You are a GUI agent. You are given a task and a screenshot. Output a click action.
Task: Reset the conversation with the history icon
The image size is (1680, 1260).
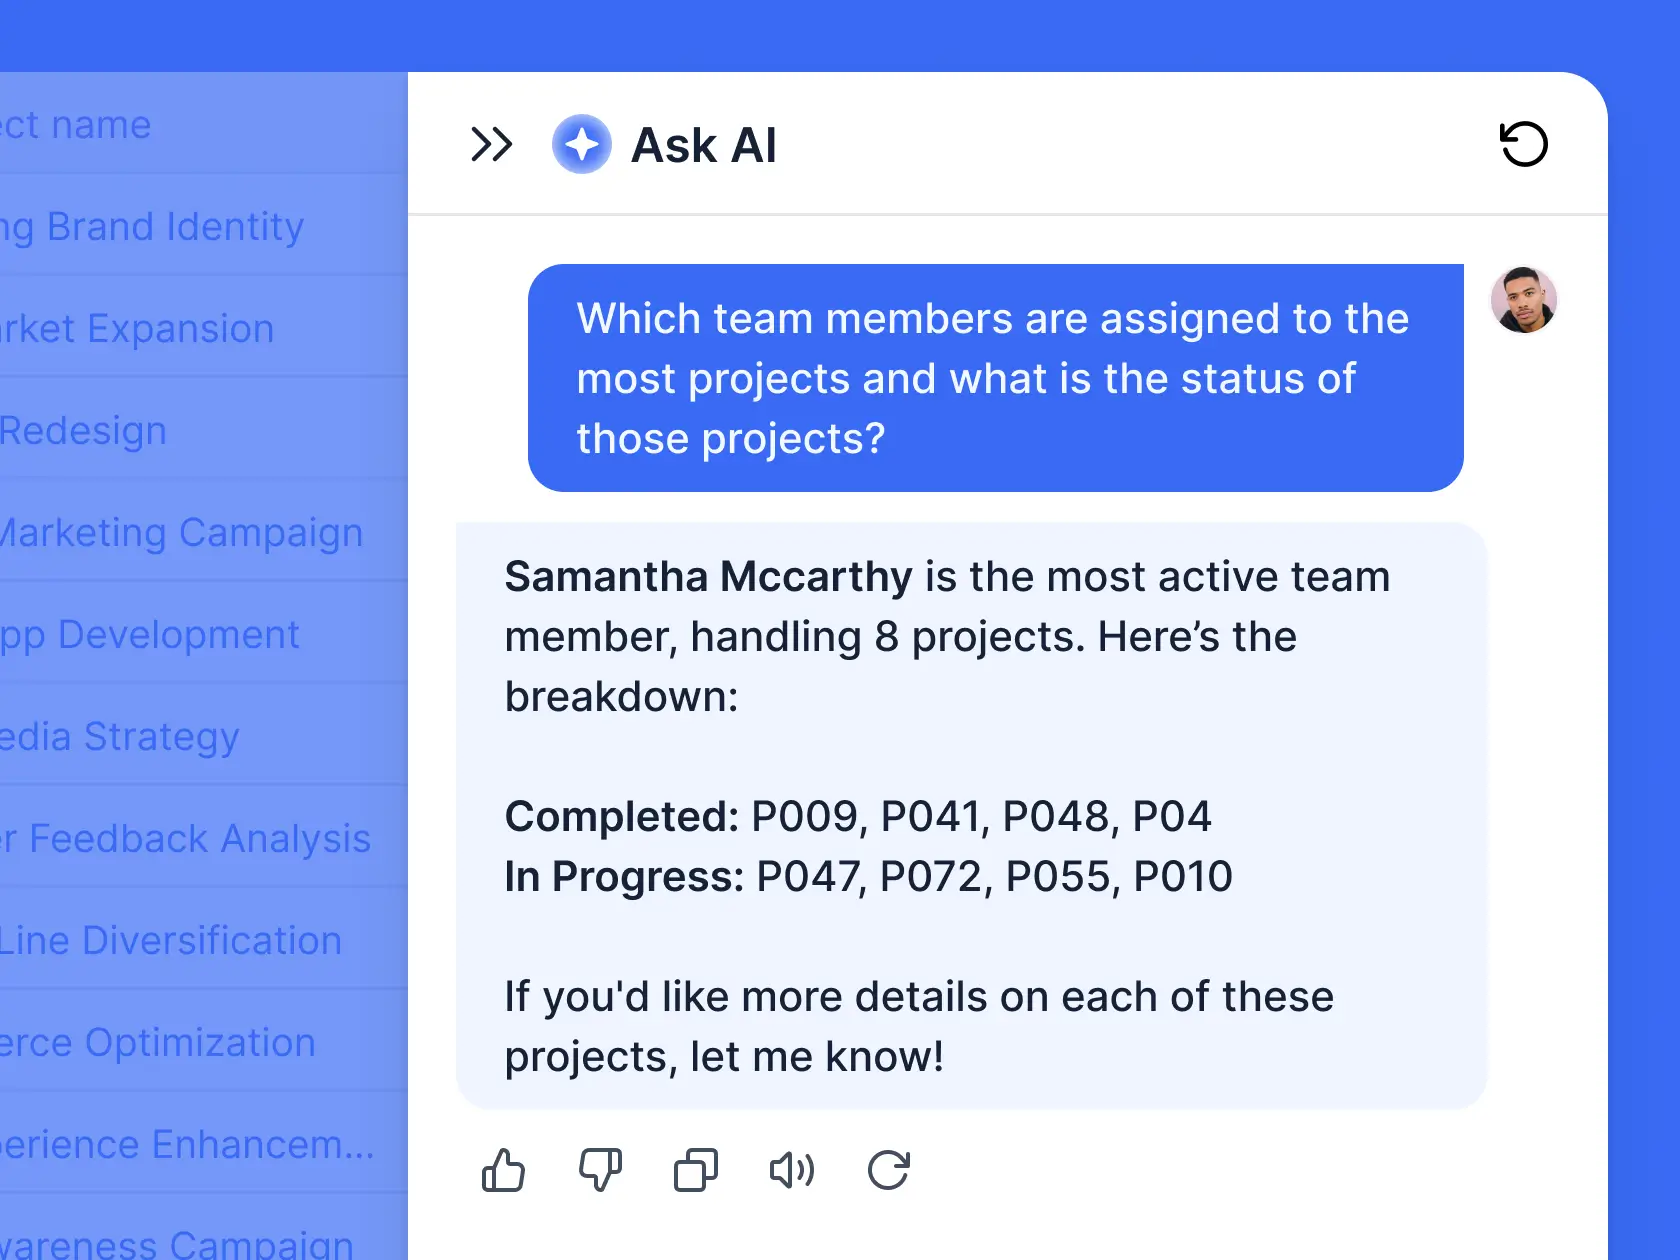click(1523, 144)
